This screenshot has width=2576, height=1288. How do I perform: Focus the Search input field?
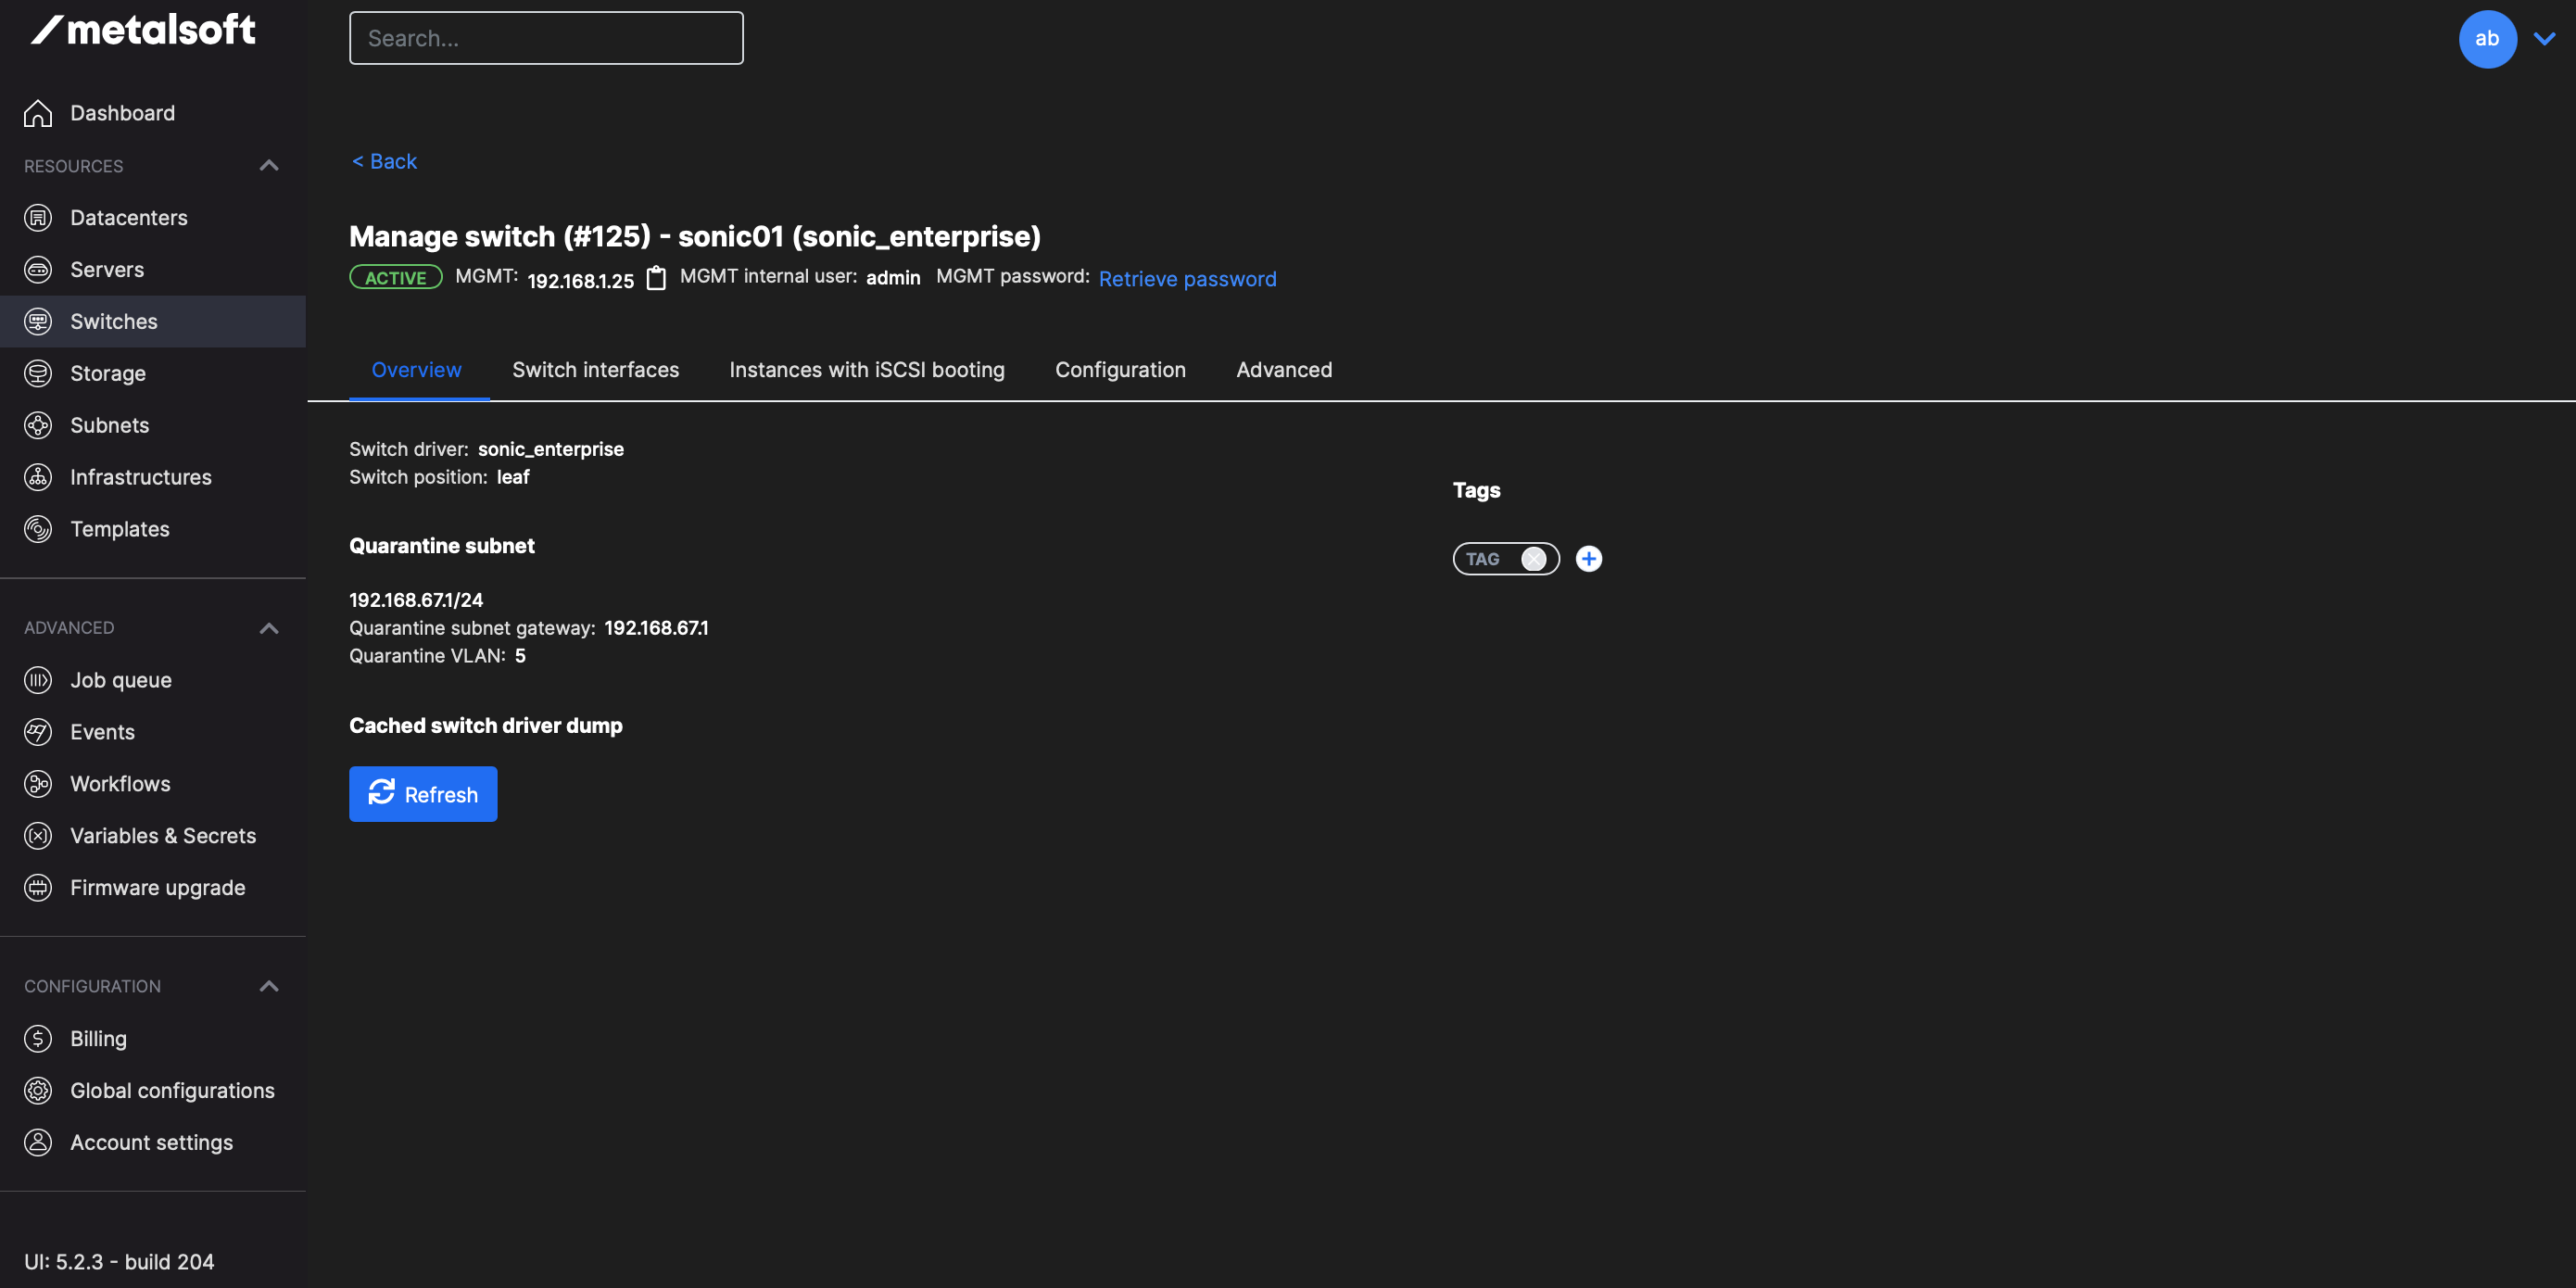coord(546,38)
